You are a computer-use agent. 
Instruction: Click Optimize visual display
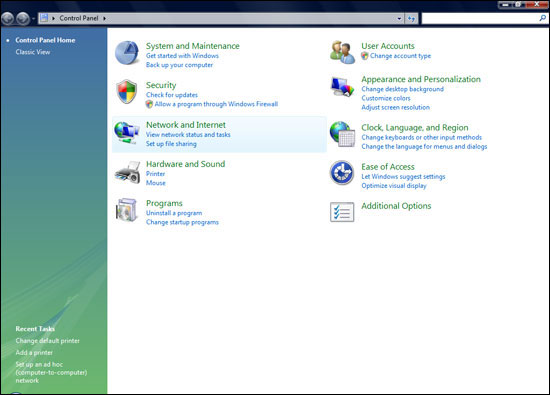tap(394, 186)
